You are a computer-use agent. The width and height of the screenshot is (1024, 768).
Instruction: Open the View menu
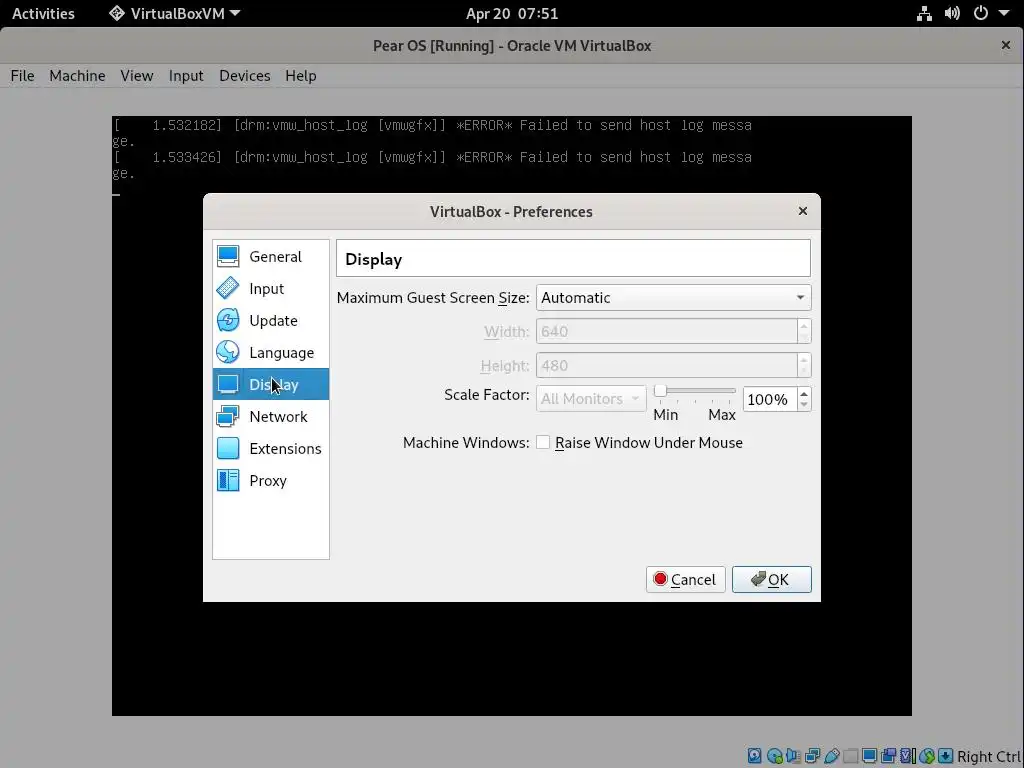tap(136, 76)
